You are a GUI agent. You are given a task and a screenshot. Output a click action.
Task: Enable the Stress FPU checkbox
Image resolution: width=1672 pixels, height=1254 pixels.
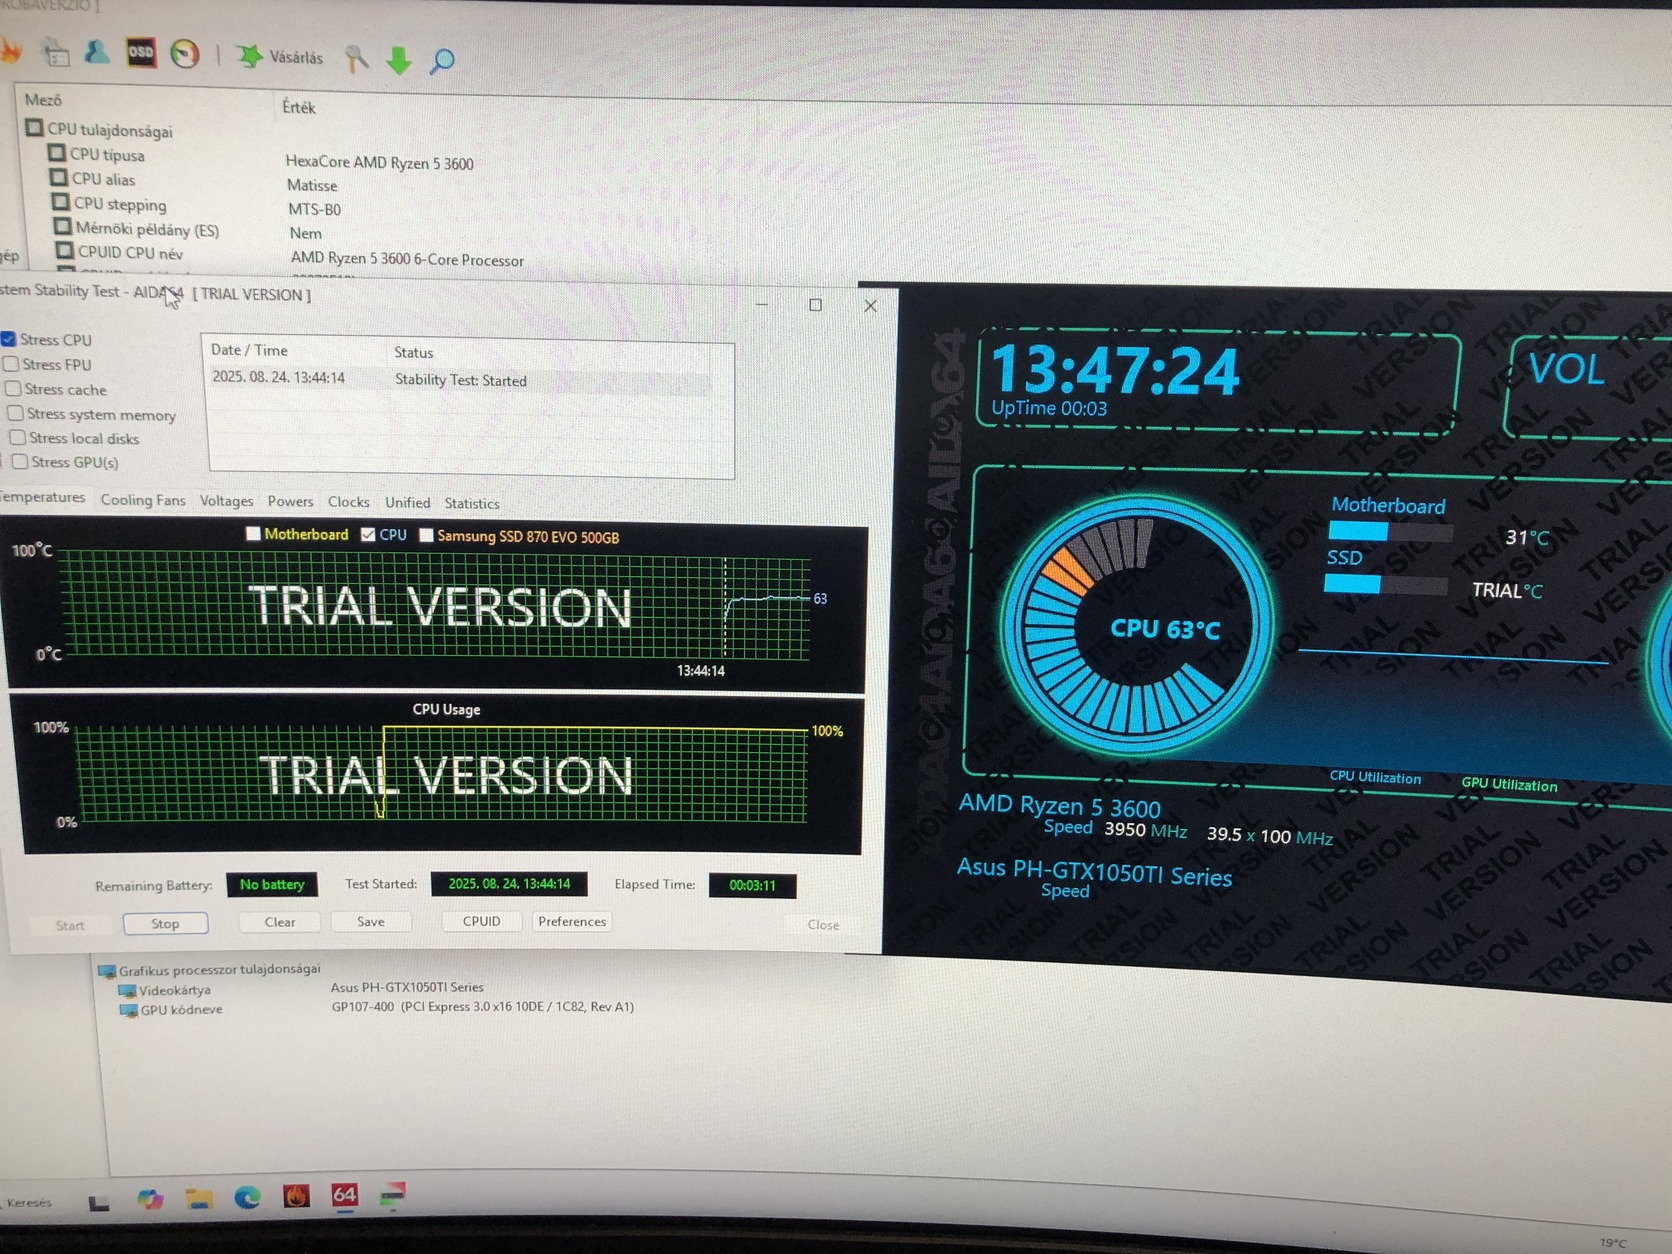[11, 364]
